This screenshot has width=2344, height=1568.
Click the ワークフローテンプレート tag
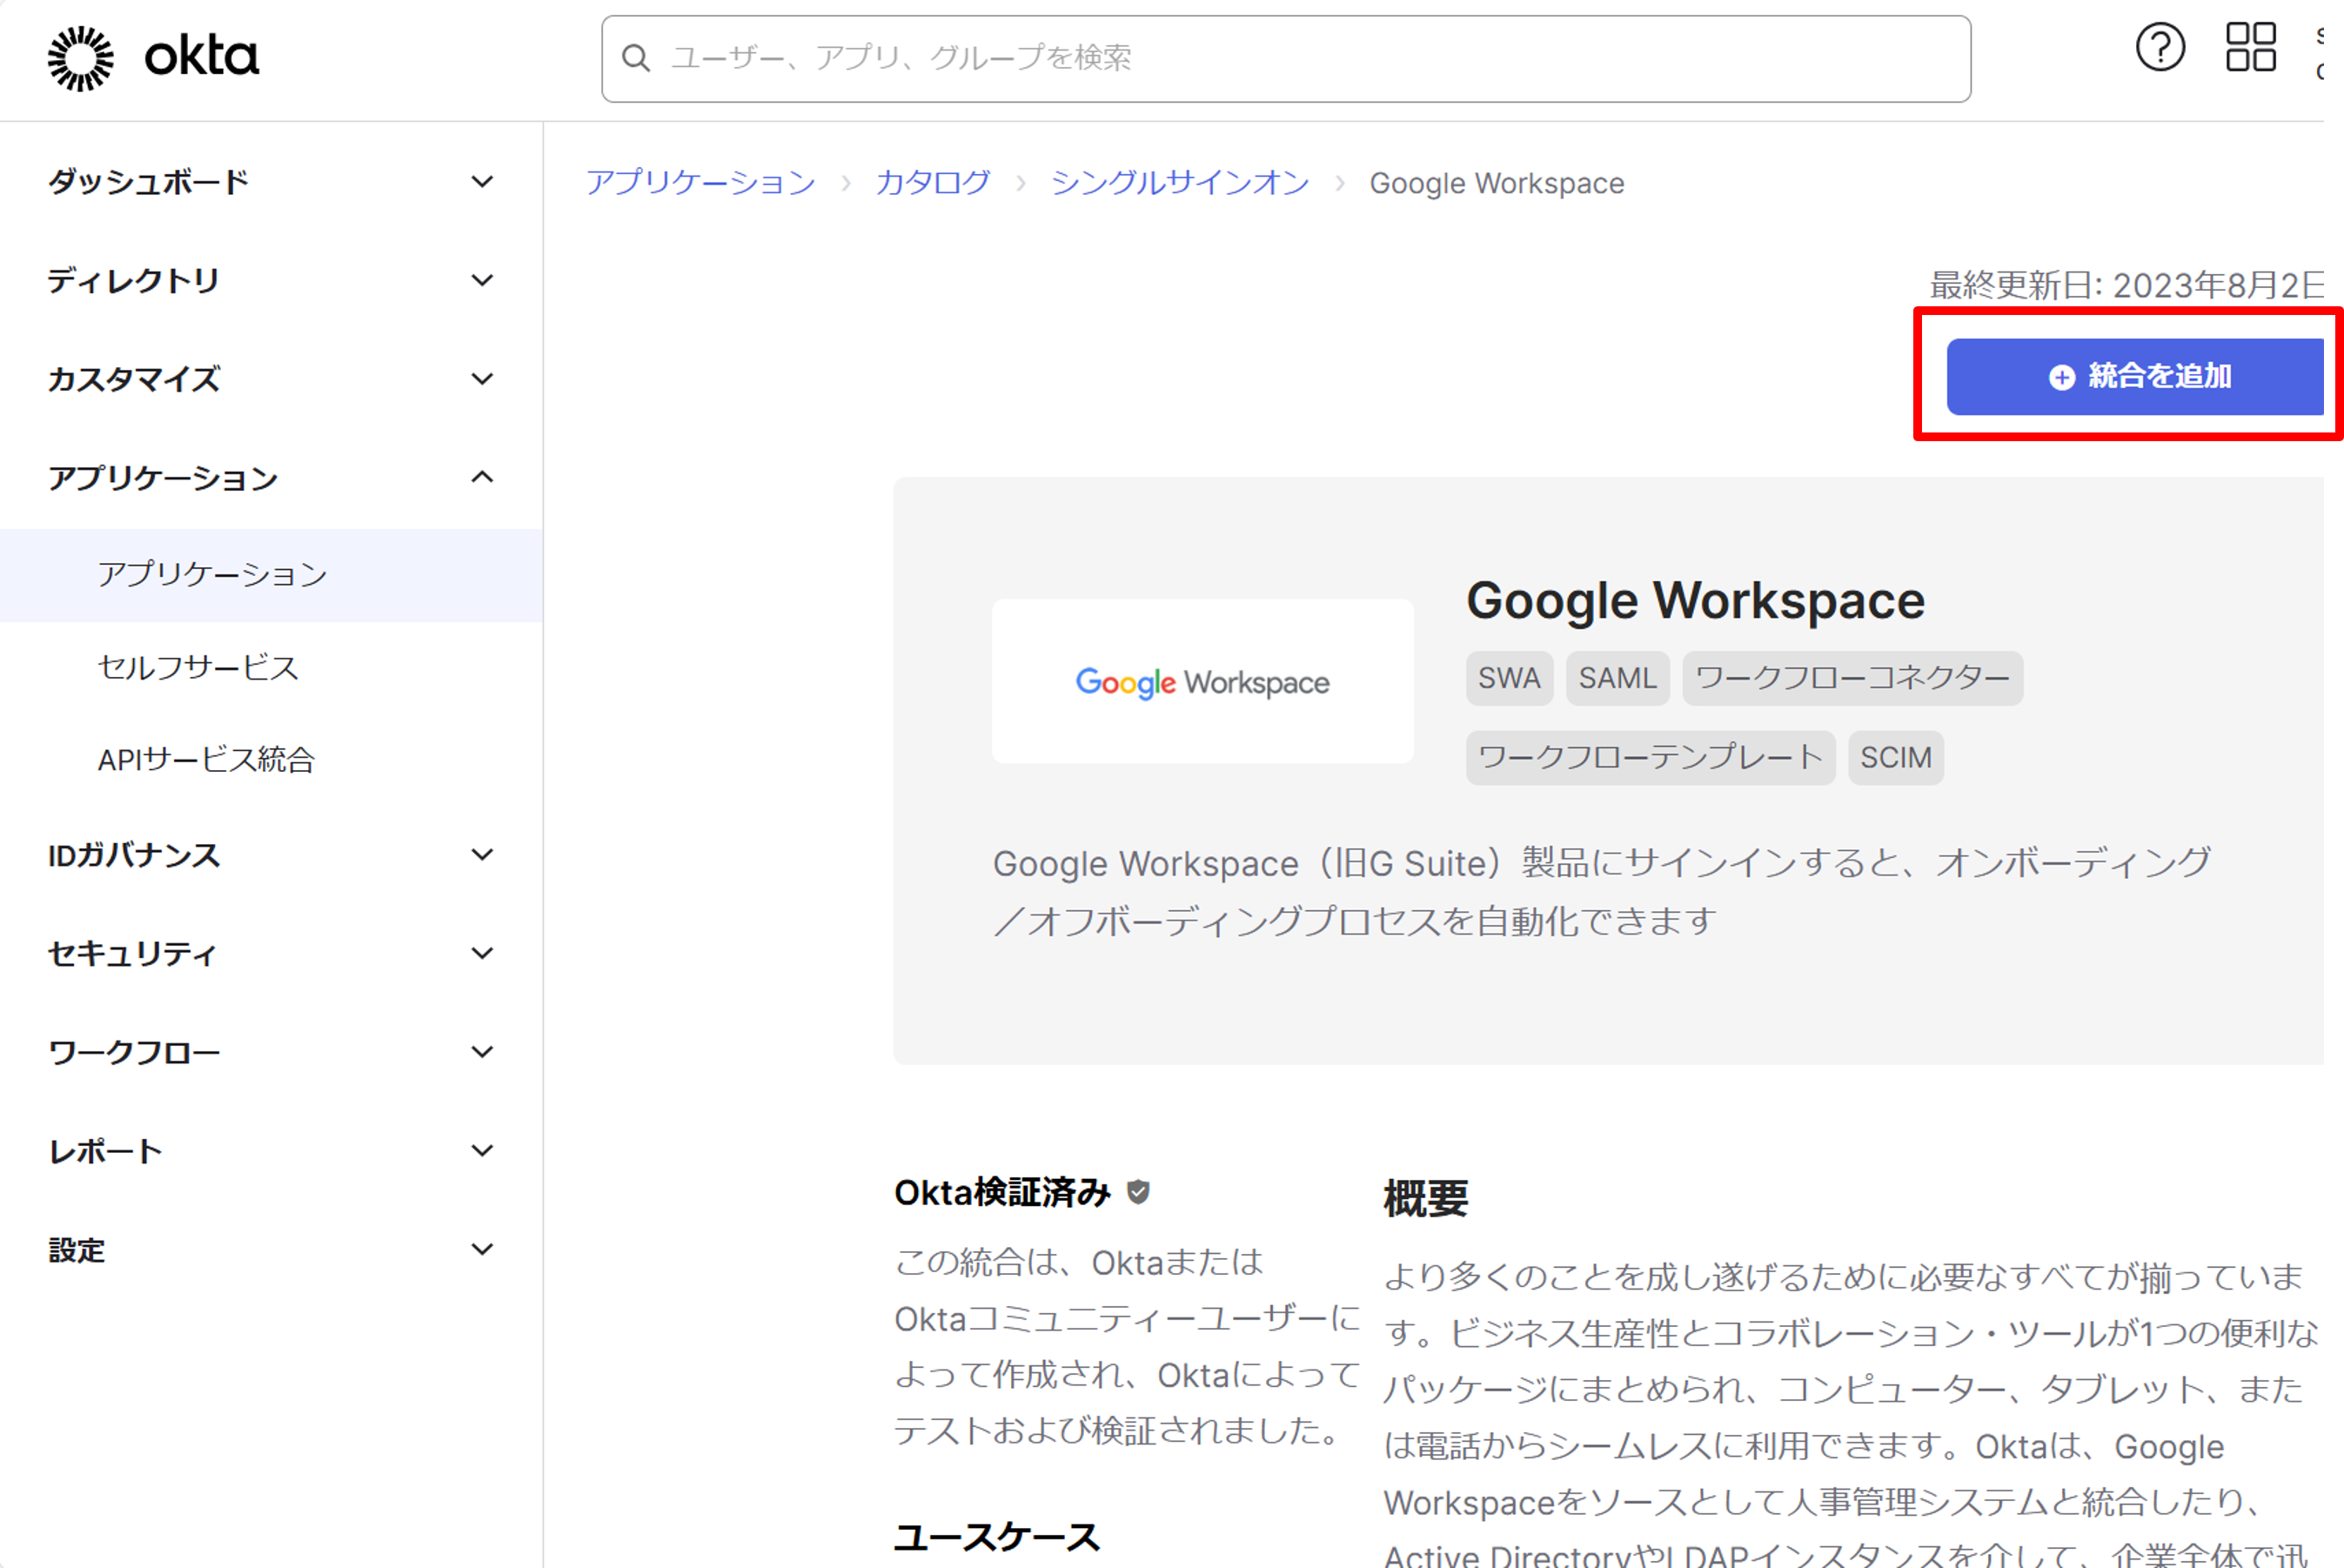[1650, 757]
